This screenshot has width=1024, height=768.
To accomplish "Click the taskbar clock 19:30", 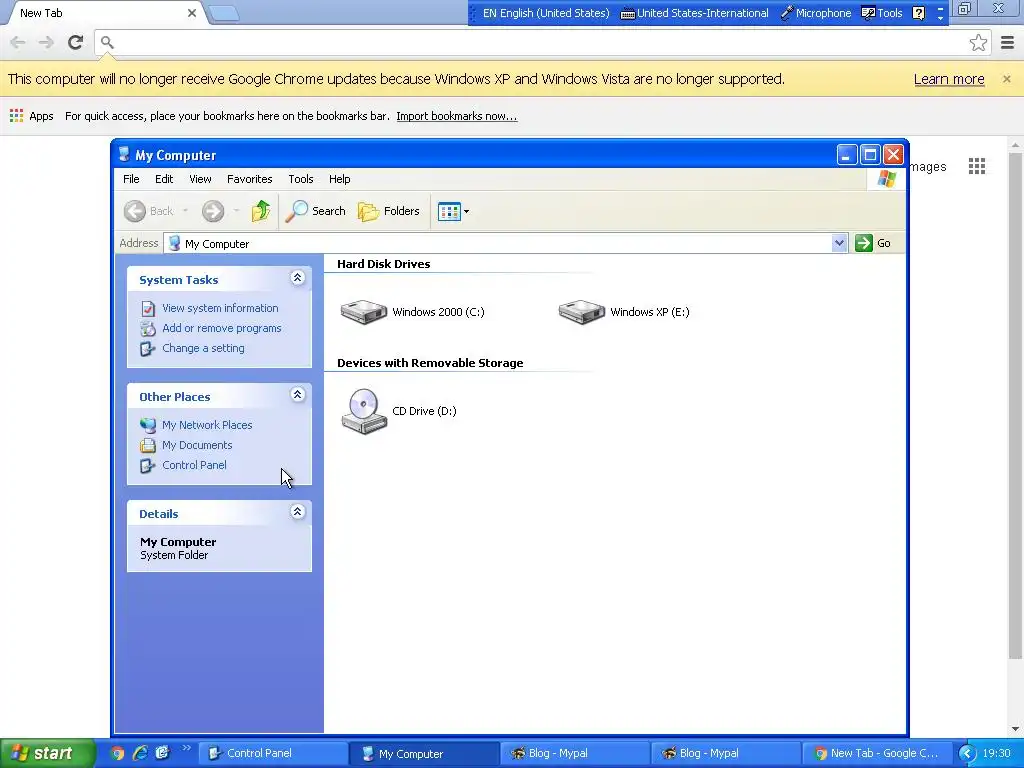I will pyautogui.click(x=996, y=753).
